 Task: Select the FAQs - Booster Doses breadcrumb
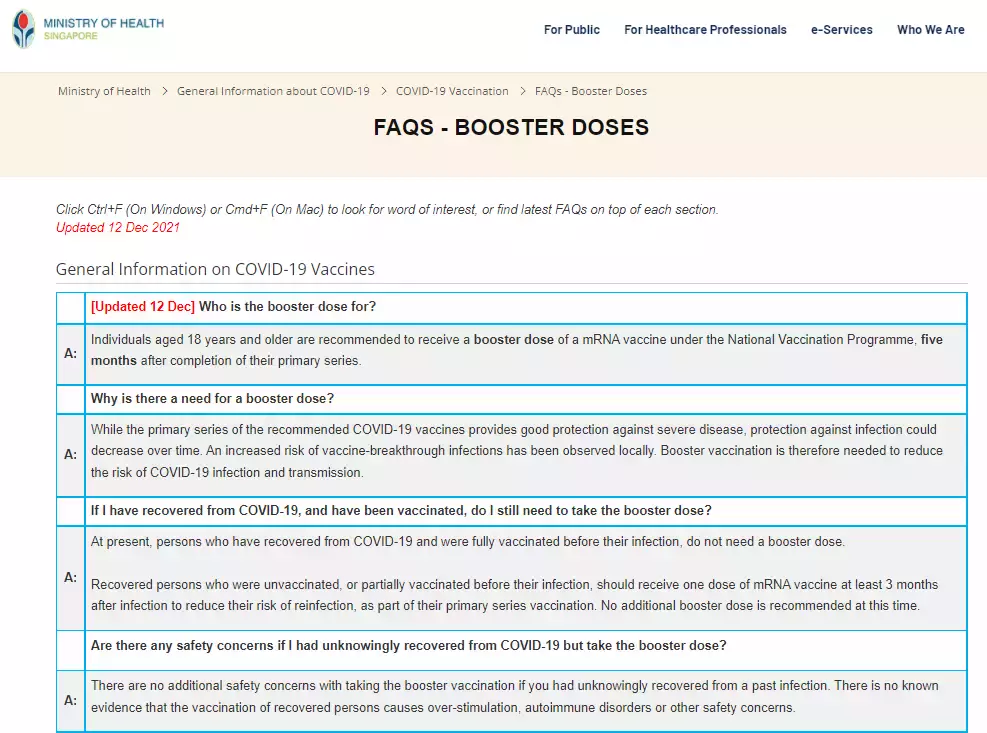click(590, 91)
